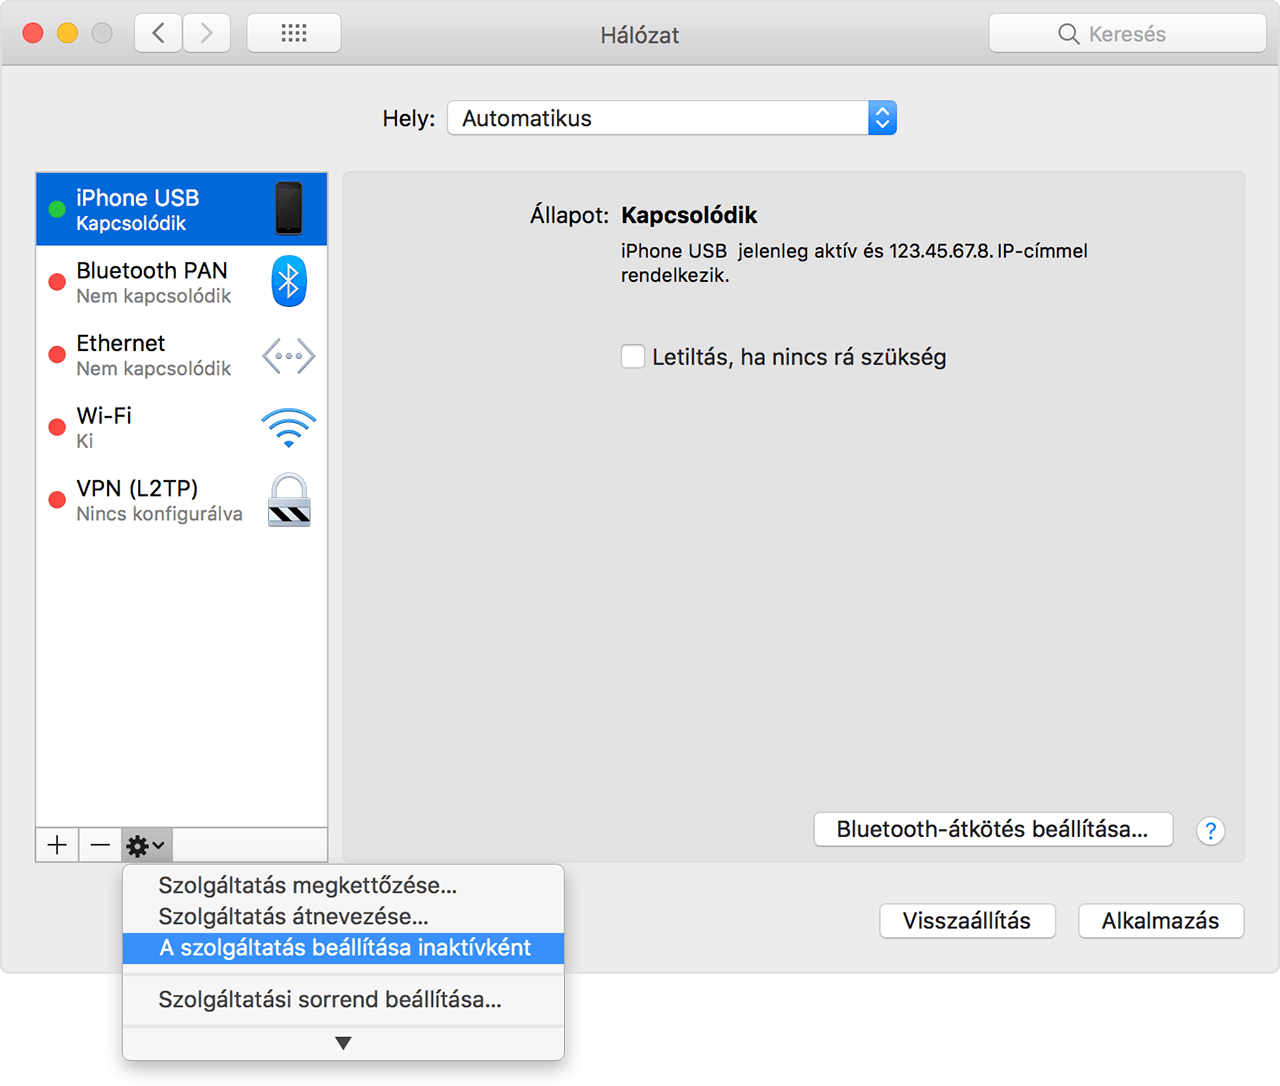Viewport: 1280px width, 1086px height.
Task: Click the iPhone device icon in sidebar
Action: click(x=289, y=208)
